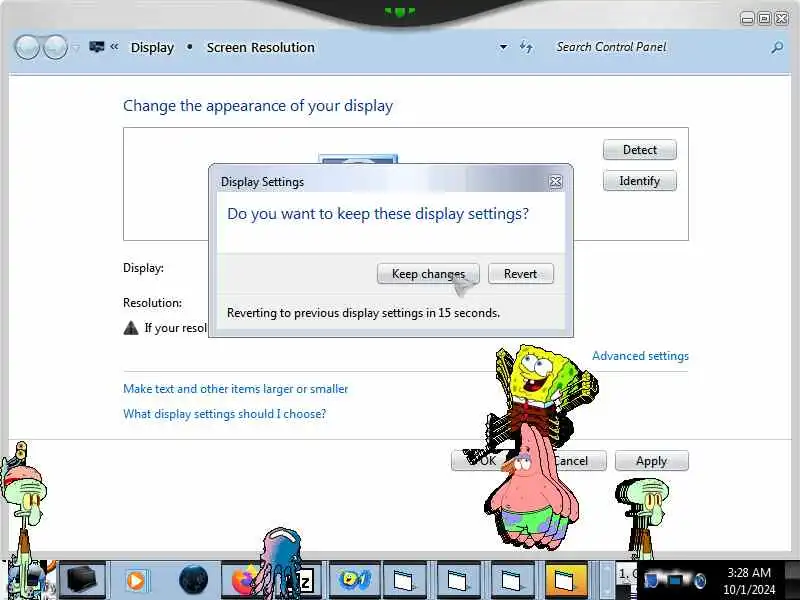
Task: Click the Keep changes button
Action: (x=428, y=273)
